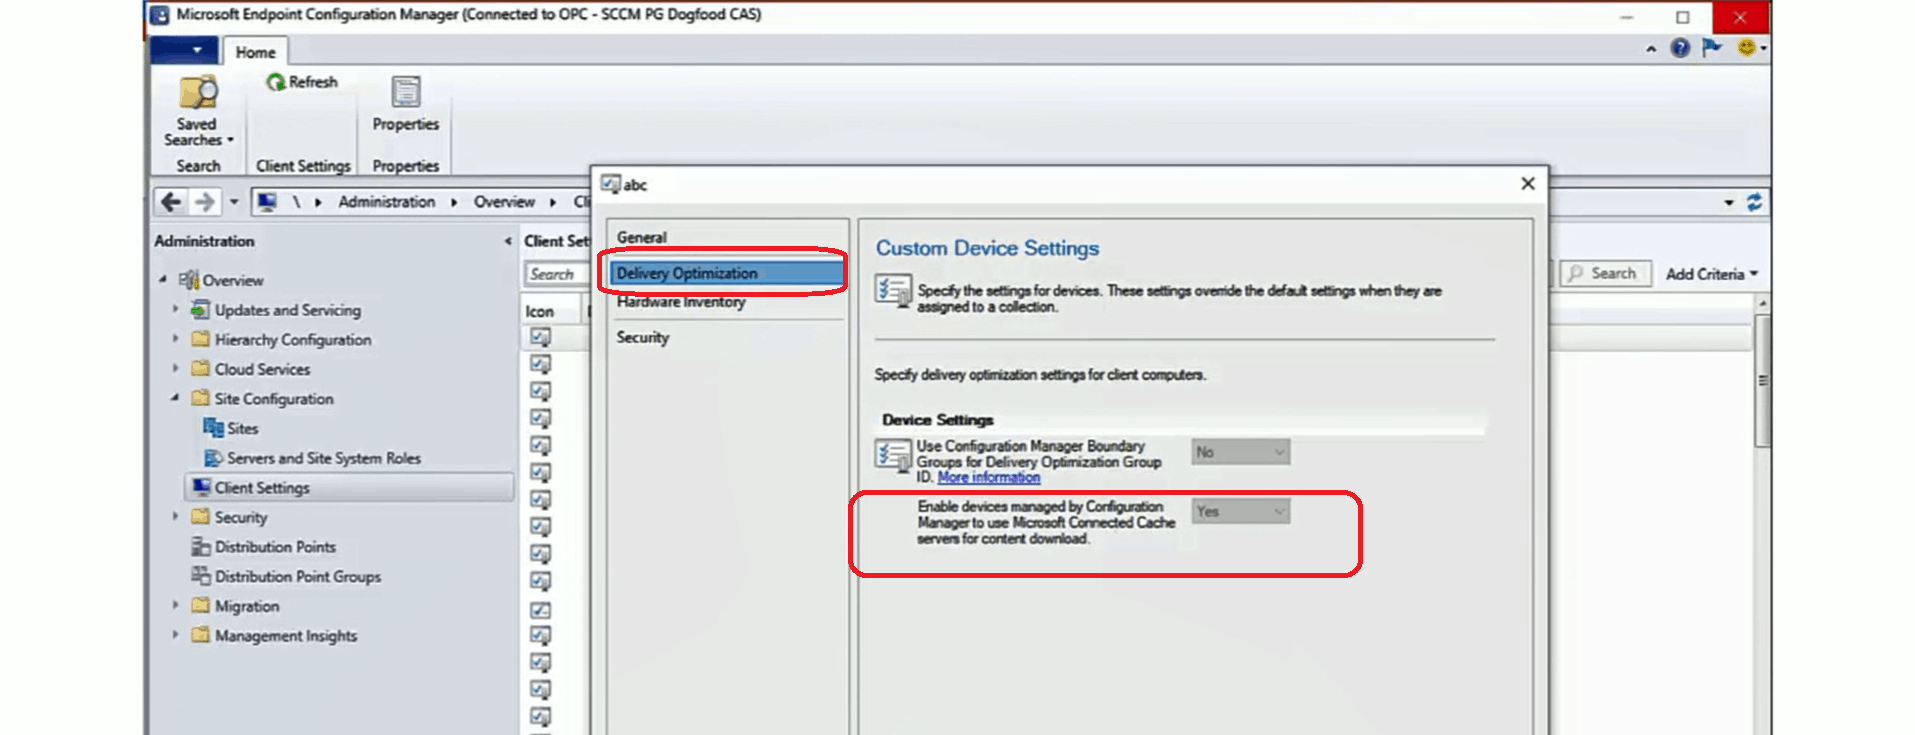Select Delivery Optimization in the dialog list
Viewport: 1915px width, 735px height.
[x=726, y=273]
